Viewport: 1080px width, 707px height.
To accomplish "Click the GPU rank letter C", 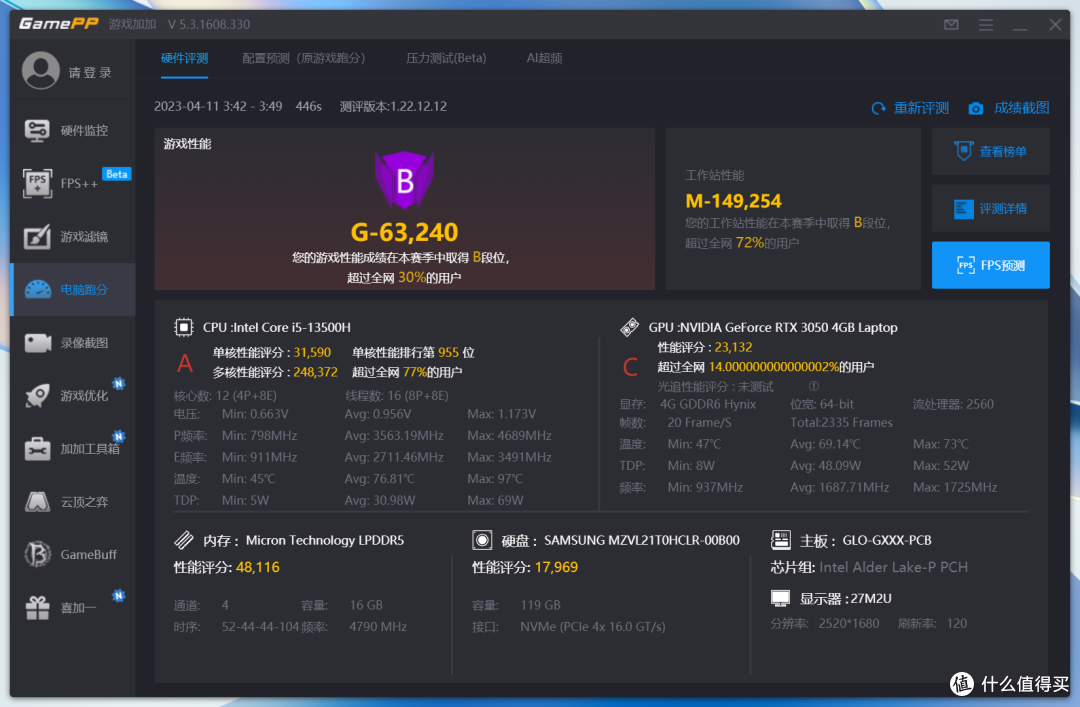I will tap(630, 367).
